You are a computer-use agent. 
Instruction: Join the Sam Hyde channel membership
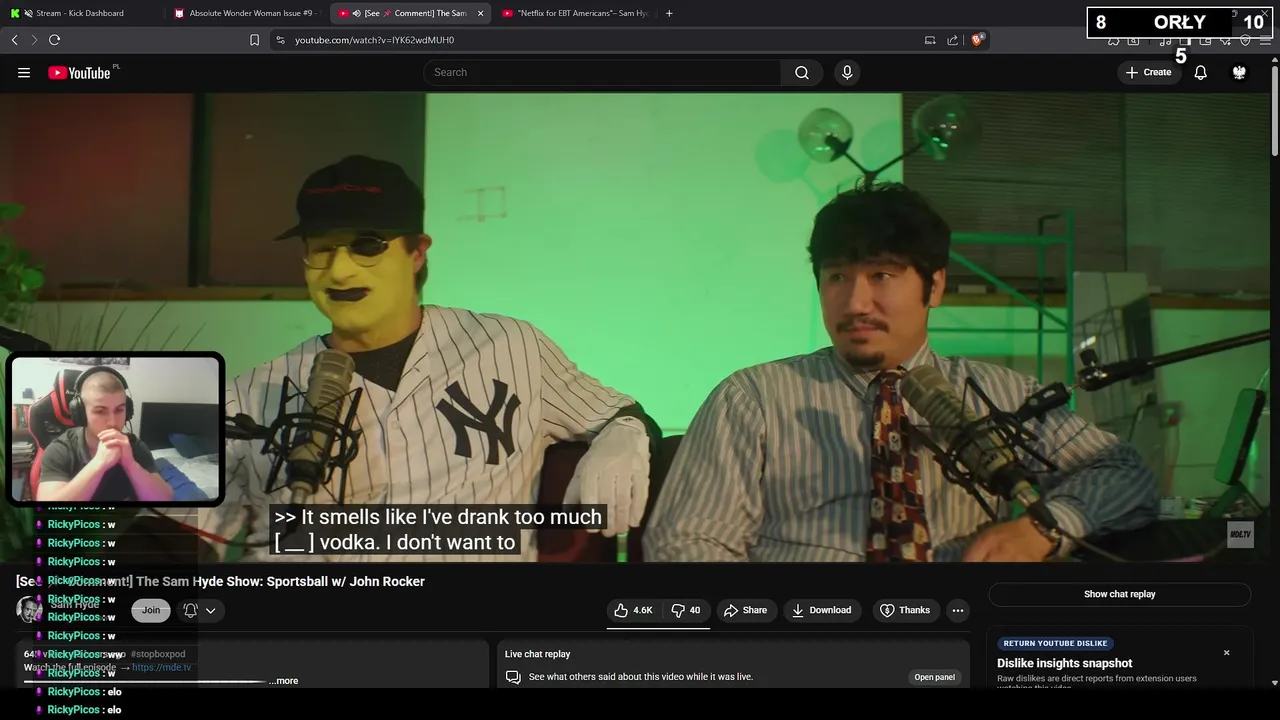click(151, 610)
